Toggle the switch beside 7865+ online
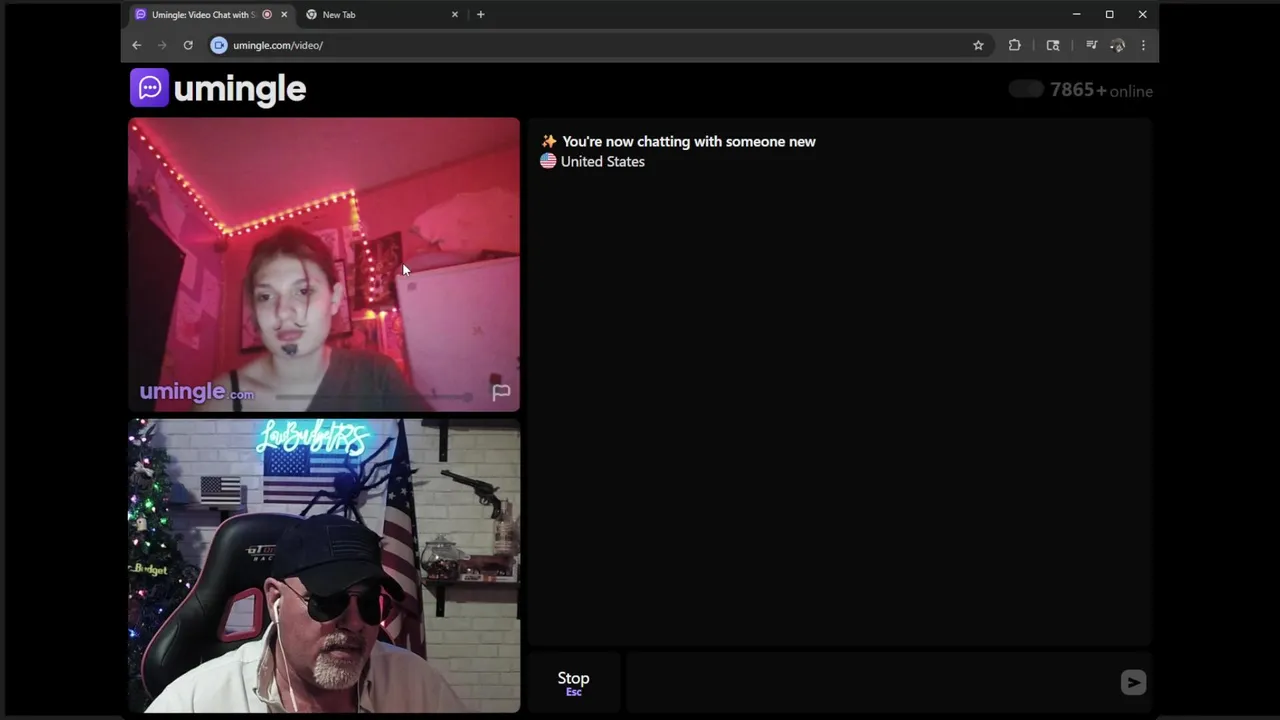This screenshot has height=720, width=1280. click(1025, 89)
